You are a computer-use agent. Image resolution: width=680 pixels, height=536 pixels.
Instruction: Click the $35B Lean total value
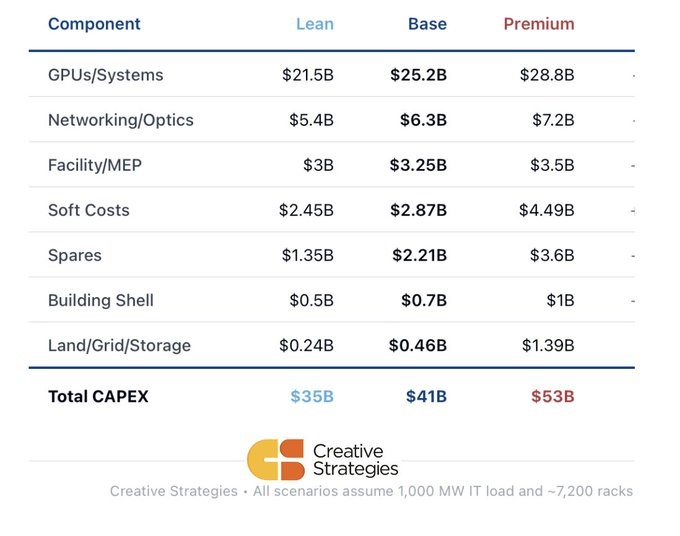pos(312,396)
